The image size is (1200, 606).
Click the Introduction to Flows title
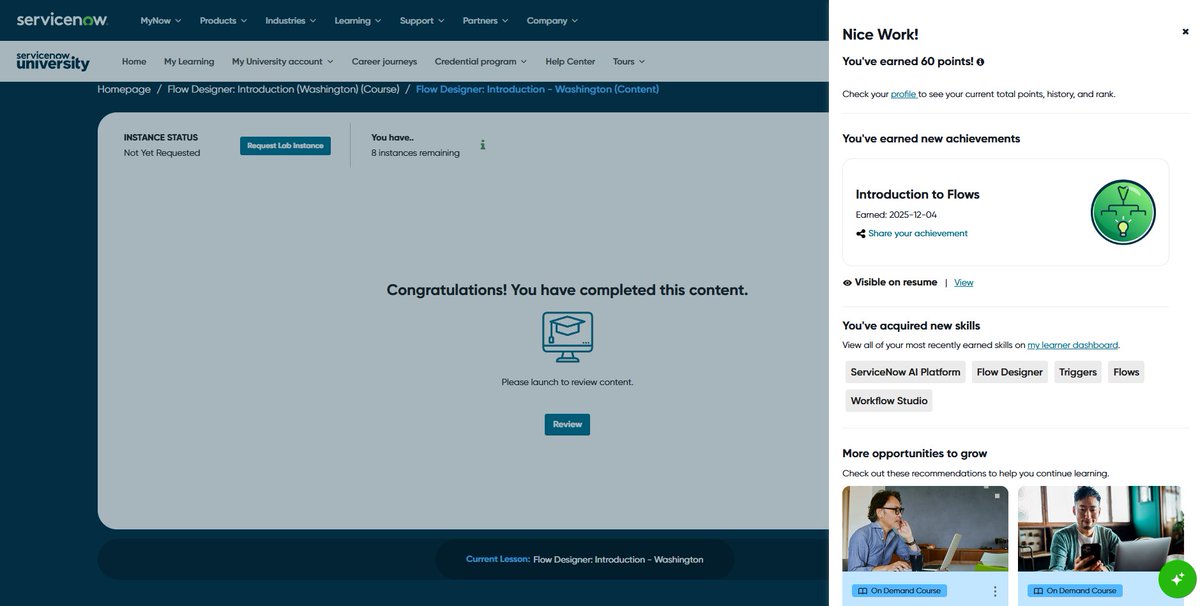[x=918, y=194]
